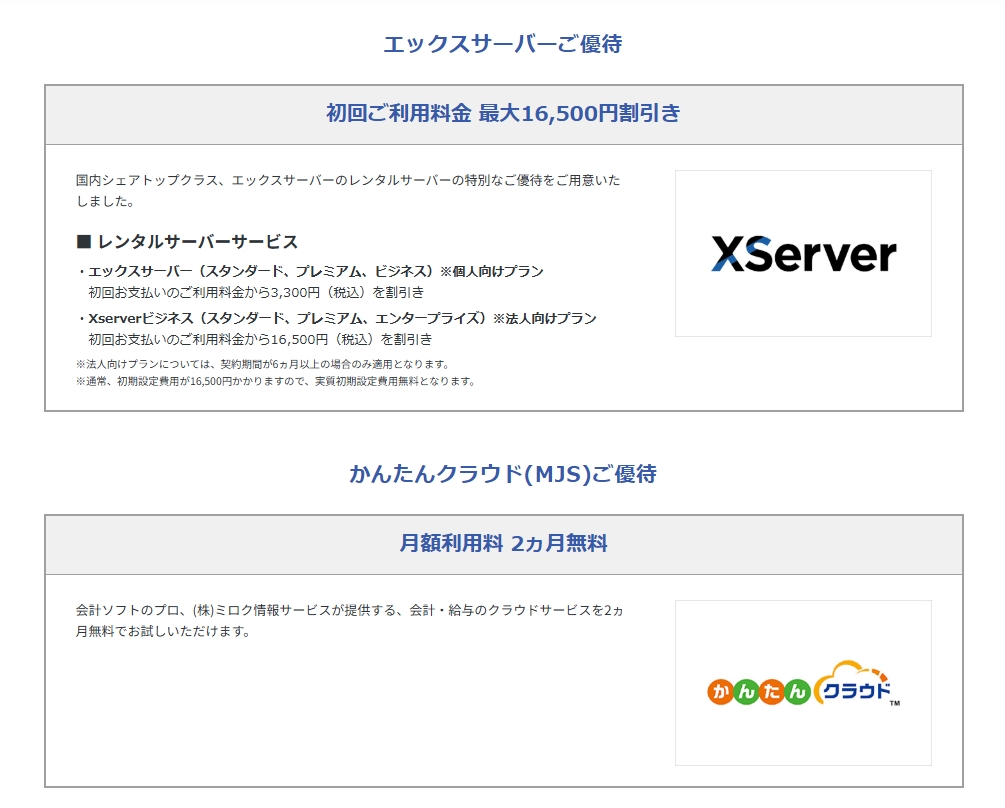Click the TM mark beside かんたんクラウド logo
This screenshot has width=1005, height=808.
(x=895, y=703)
